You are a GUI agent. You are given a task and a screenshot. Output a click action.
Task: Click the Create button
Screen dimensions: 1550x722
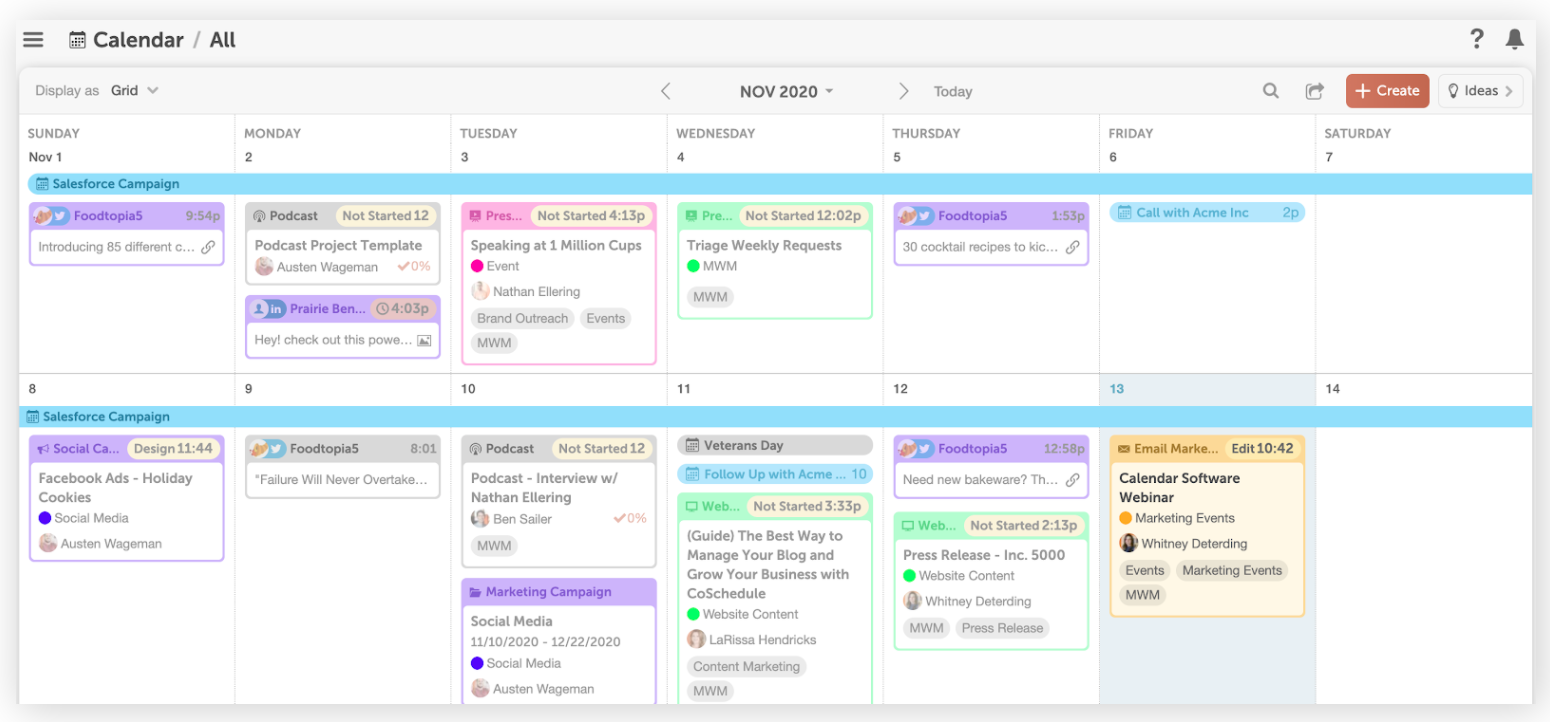click(1387, 91)
